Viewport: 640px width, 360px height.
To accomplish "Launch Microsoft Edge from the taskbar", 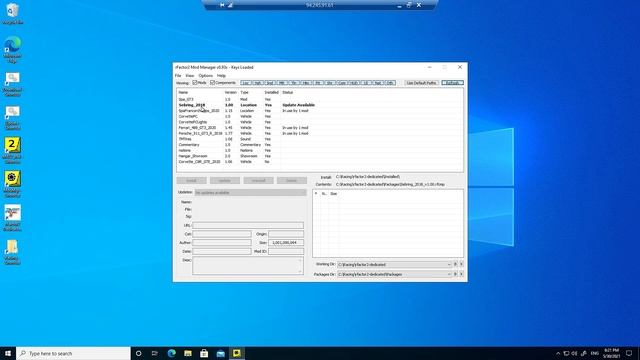I will point(171,353).
